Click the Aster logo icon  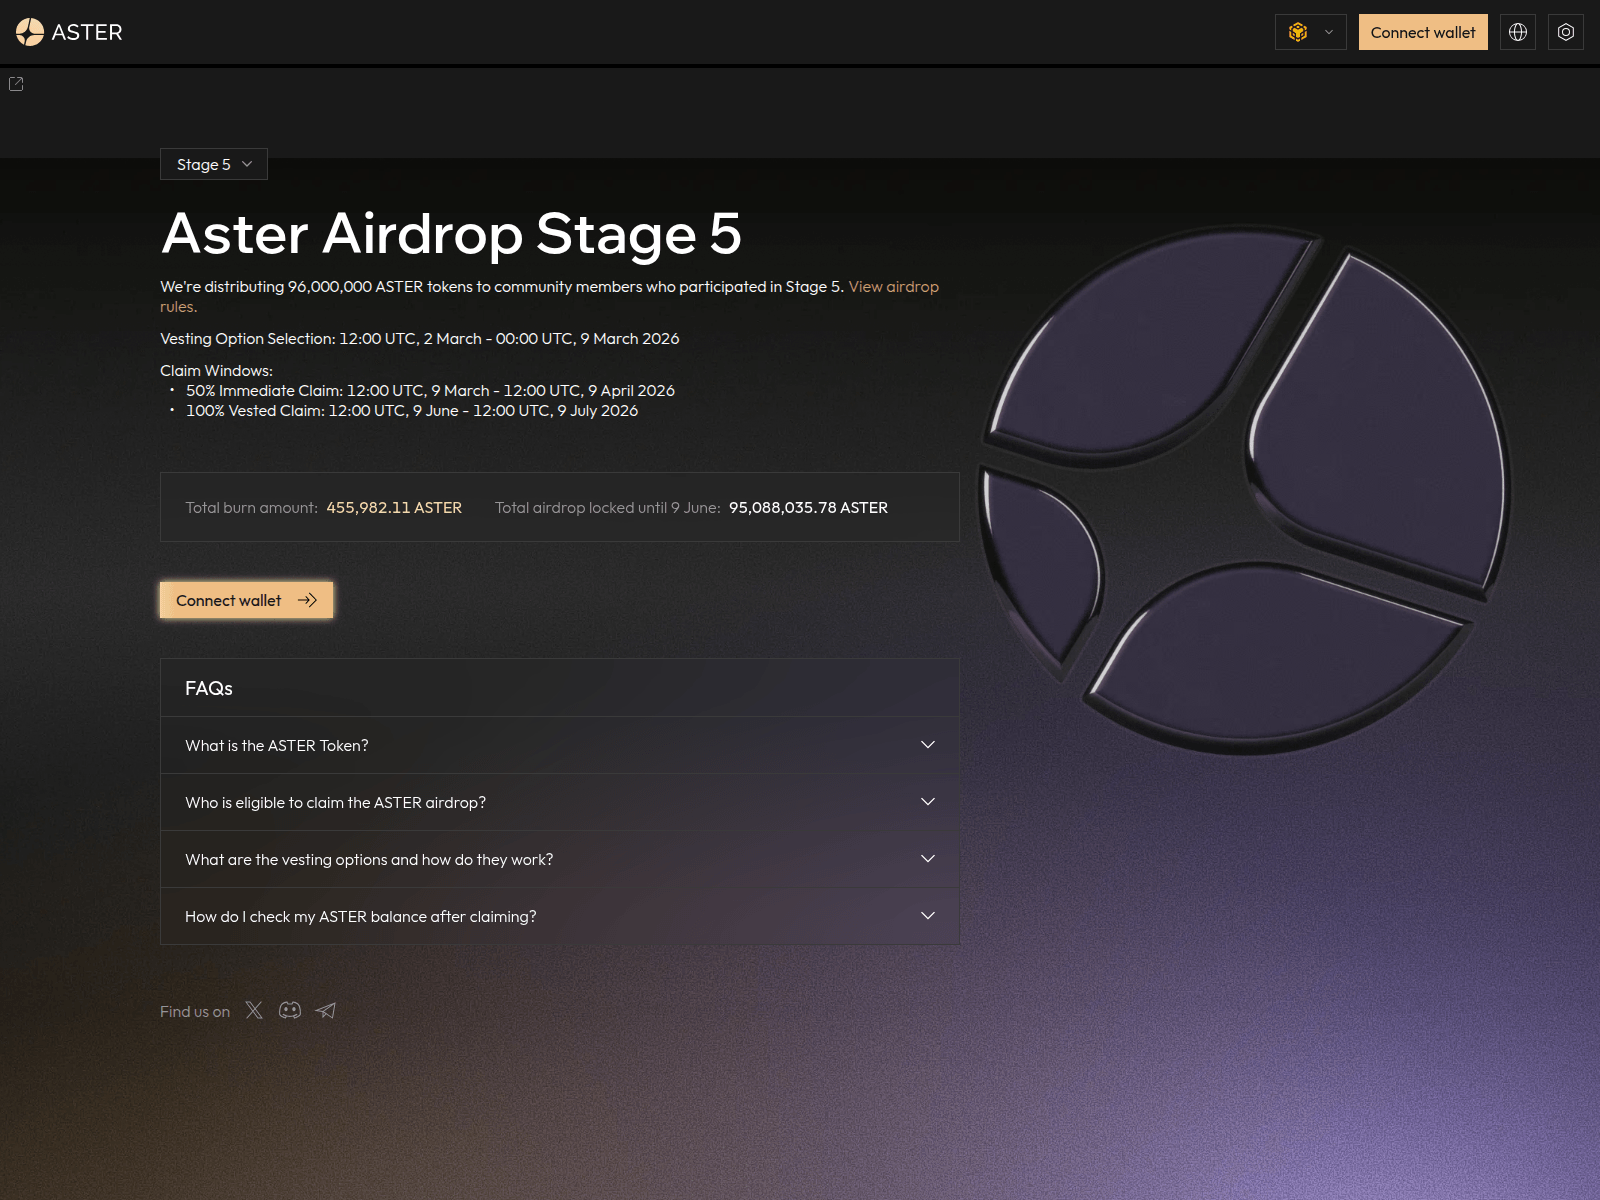pyautogui.click(x=30, y=32)
